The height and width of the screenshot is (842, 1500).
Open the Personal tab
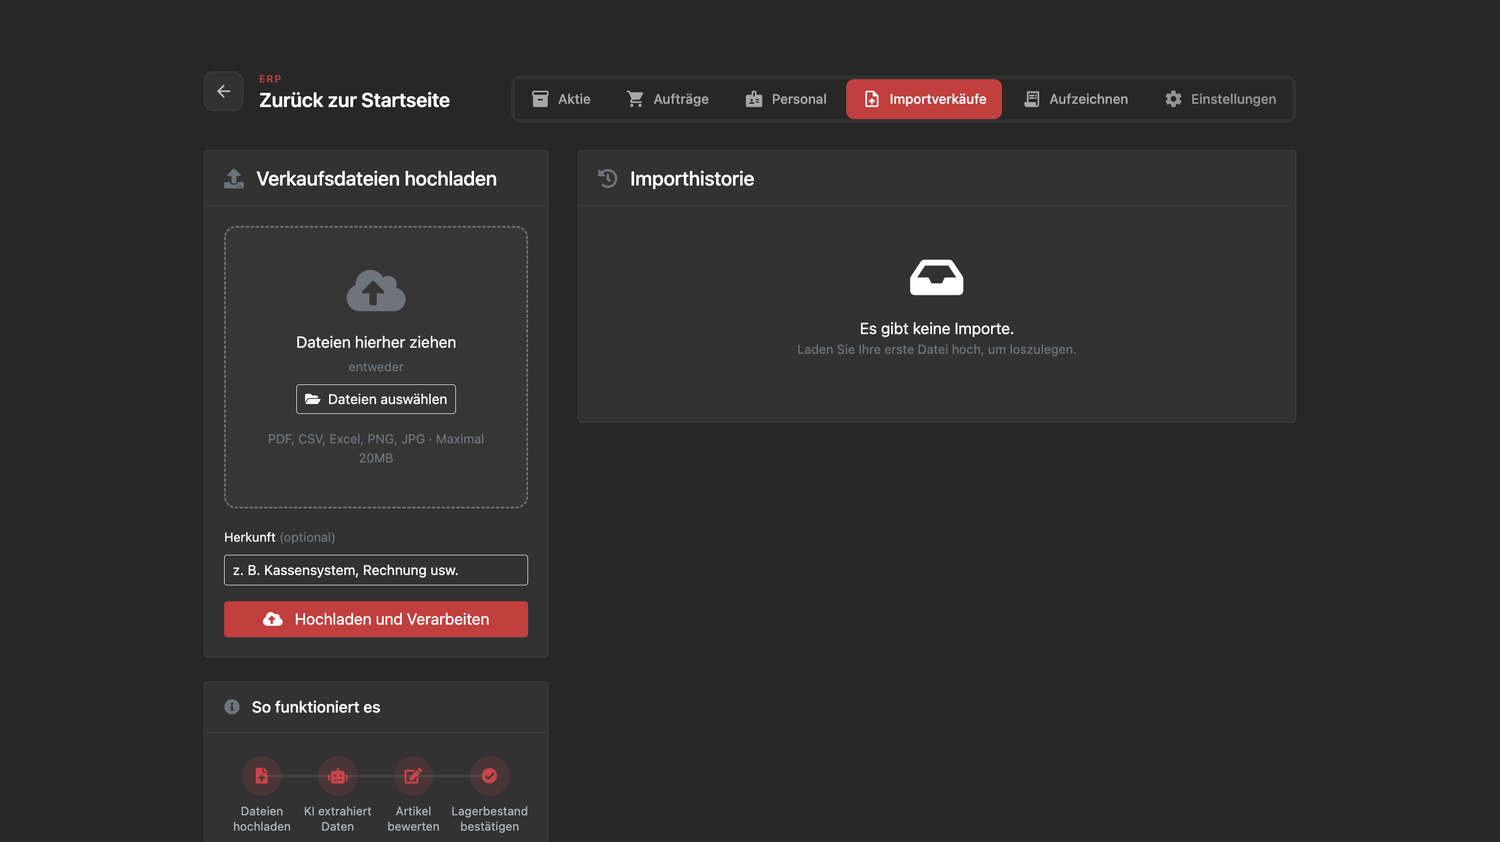(x=786, y=99)
